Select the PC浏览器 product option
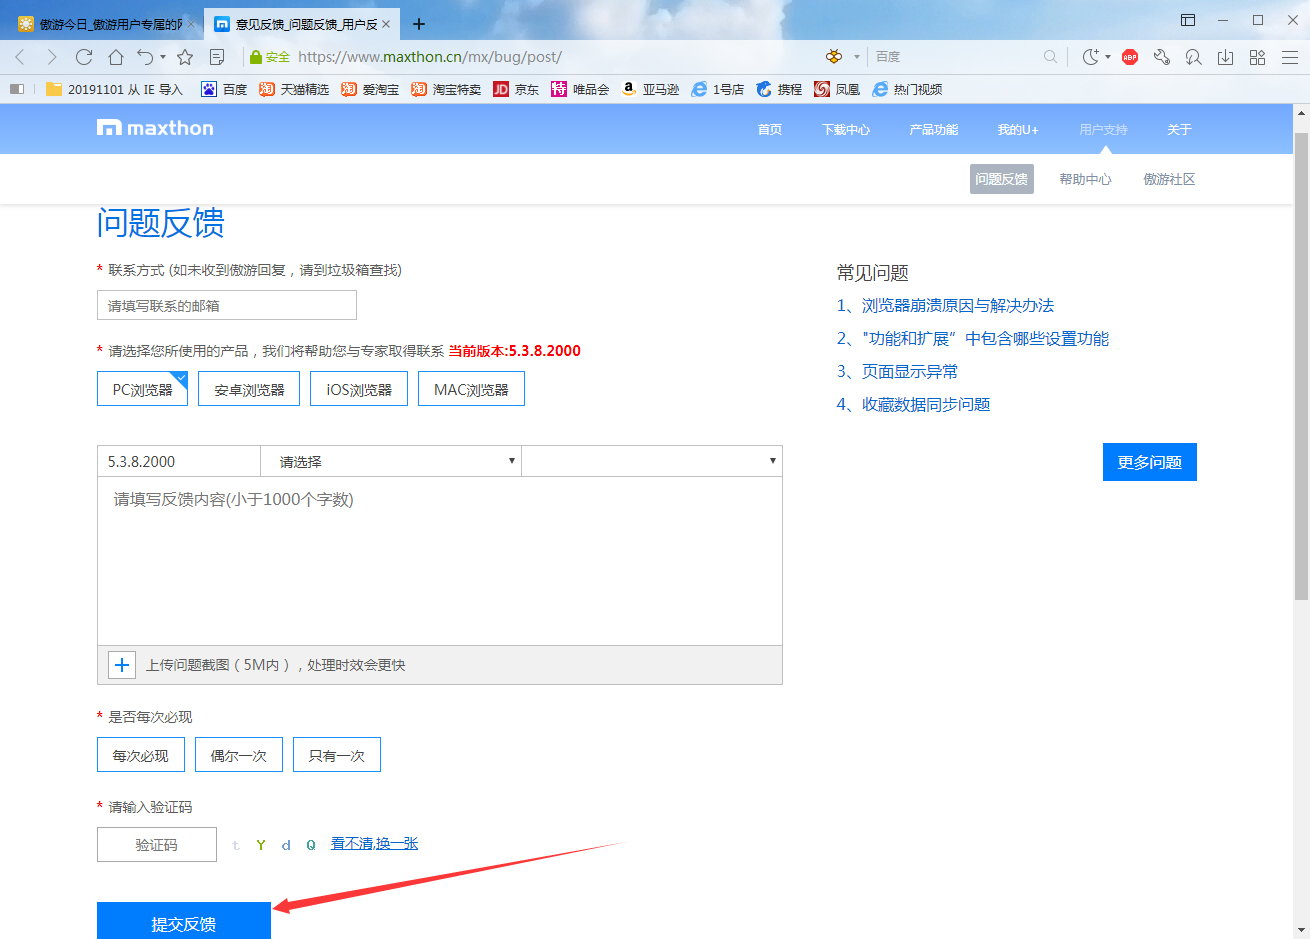 tap(142, 388)
